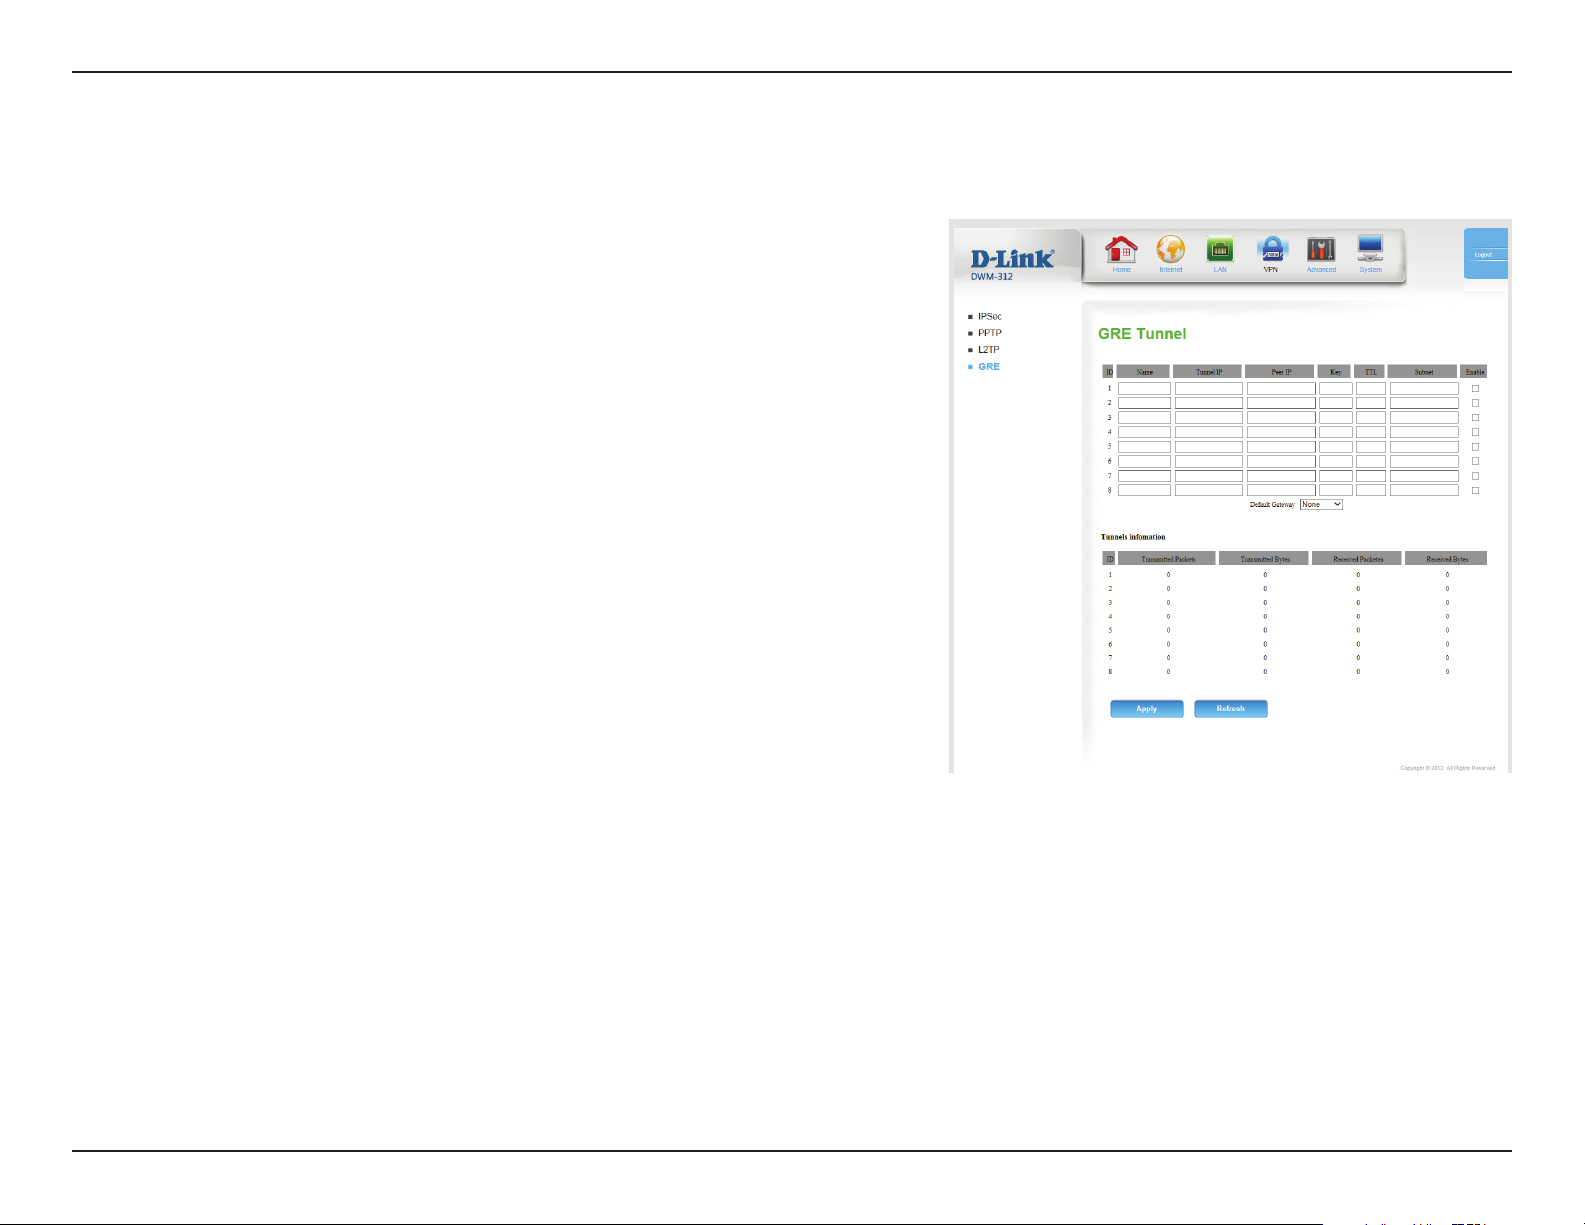Click the Internet globe icon
1585x1225 pixels.
(x=1170, y=250)
